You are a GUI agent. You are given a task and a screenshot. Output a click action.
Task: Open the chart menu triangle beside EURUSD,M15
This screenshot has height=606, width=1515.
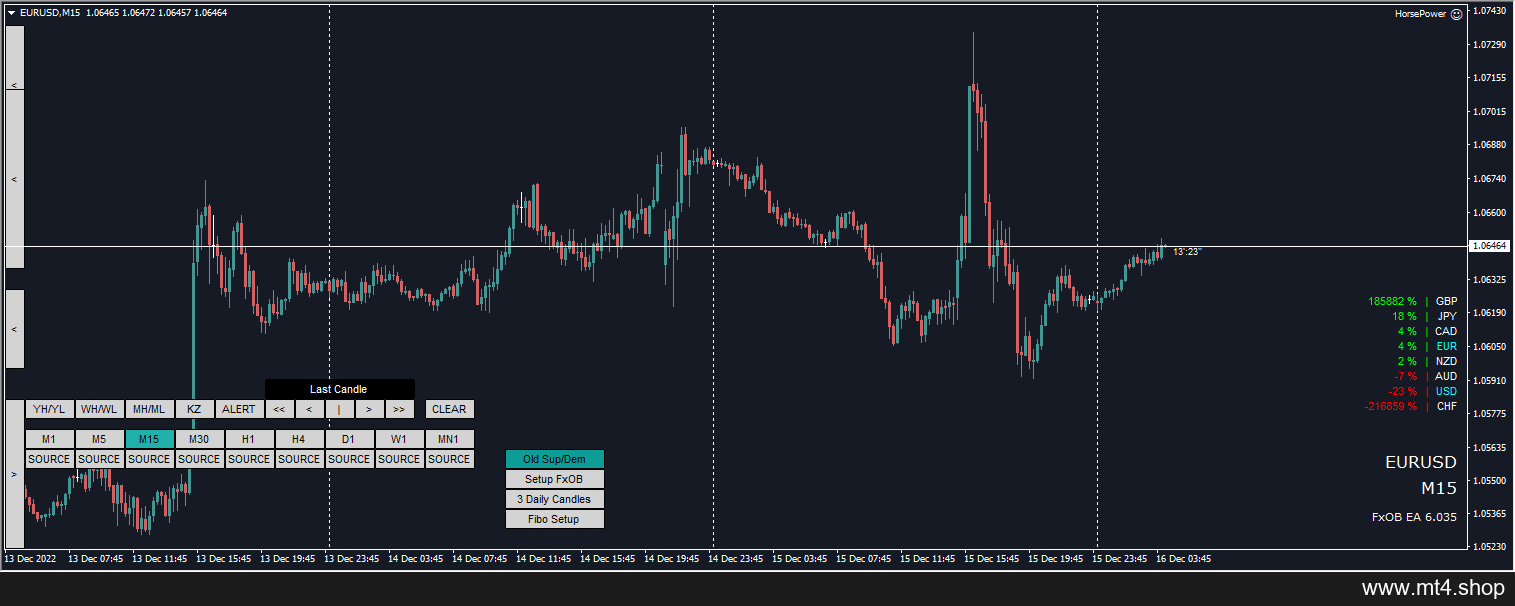(11, 13)
